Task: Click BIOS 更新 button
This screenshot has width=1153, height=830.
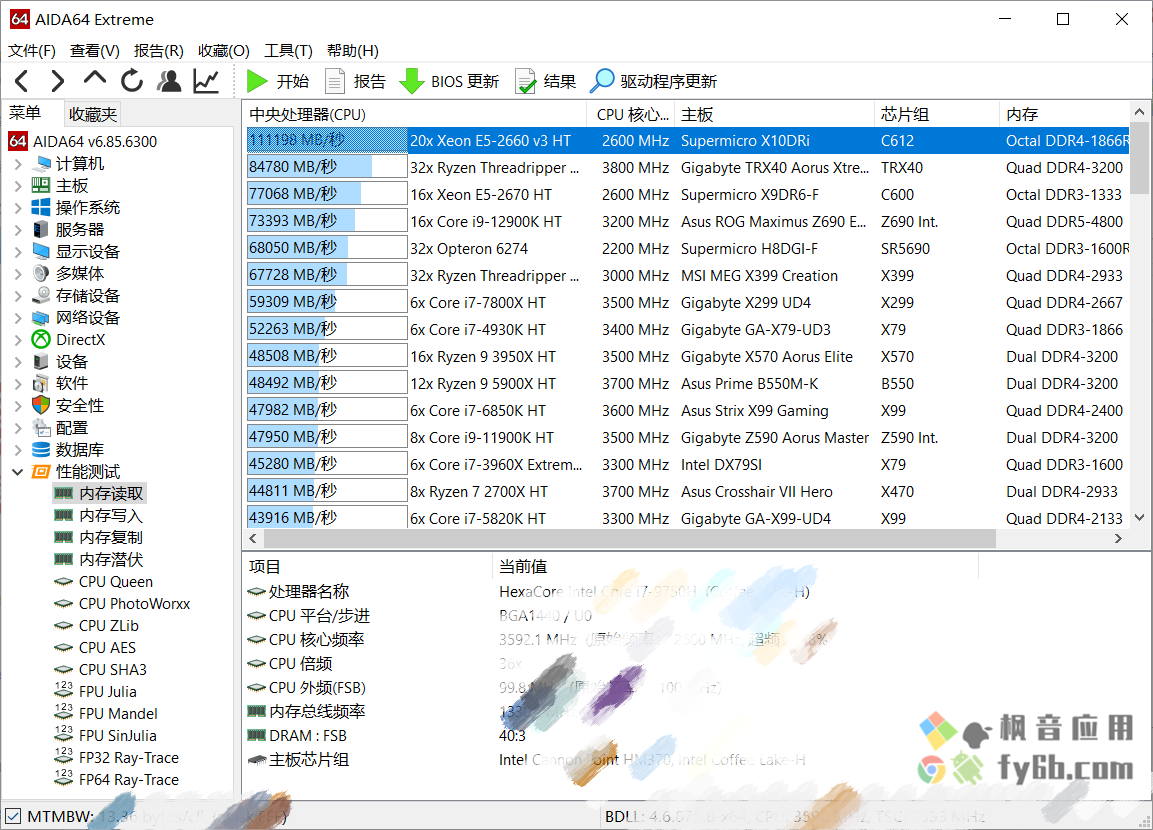Action: pyautogui.click(x=449, y=81)
